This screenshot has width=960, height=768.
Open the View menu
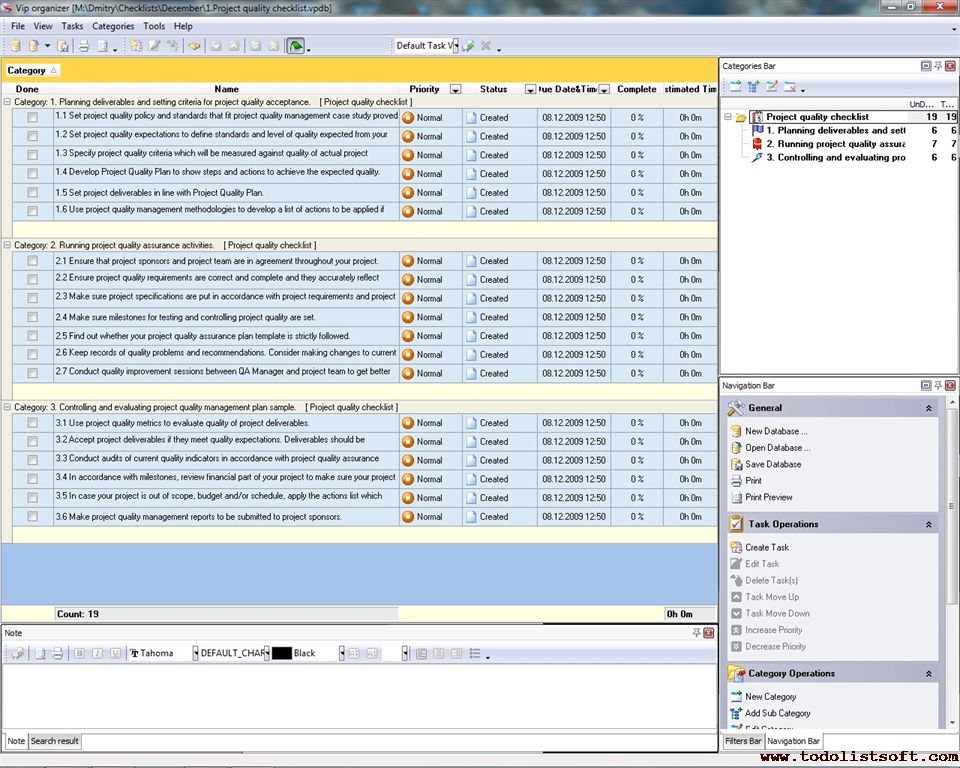[x=43, y=26]
